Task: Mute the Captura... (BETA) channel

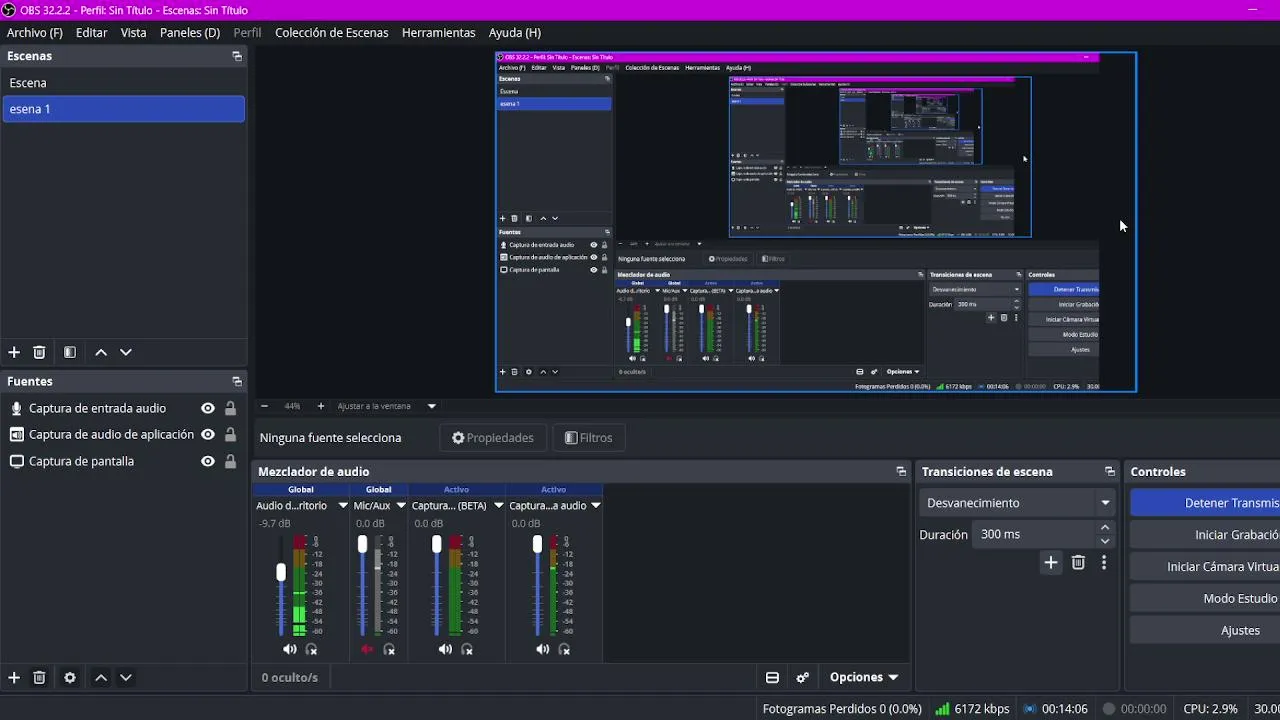Action: tap(445, 650)
